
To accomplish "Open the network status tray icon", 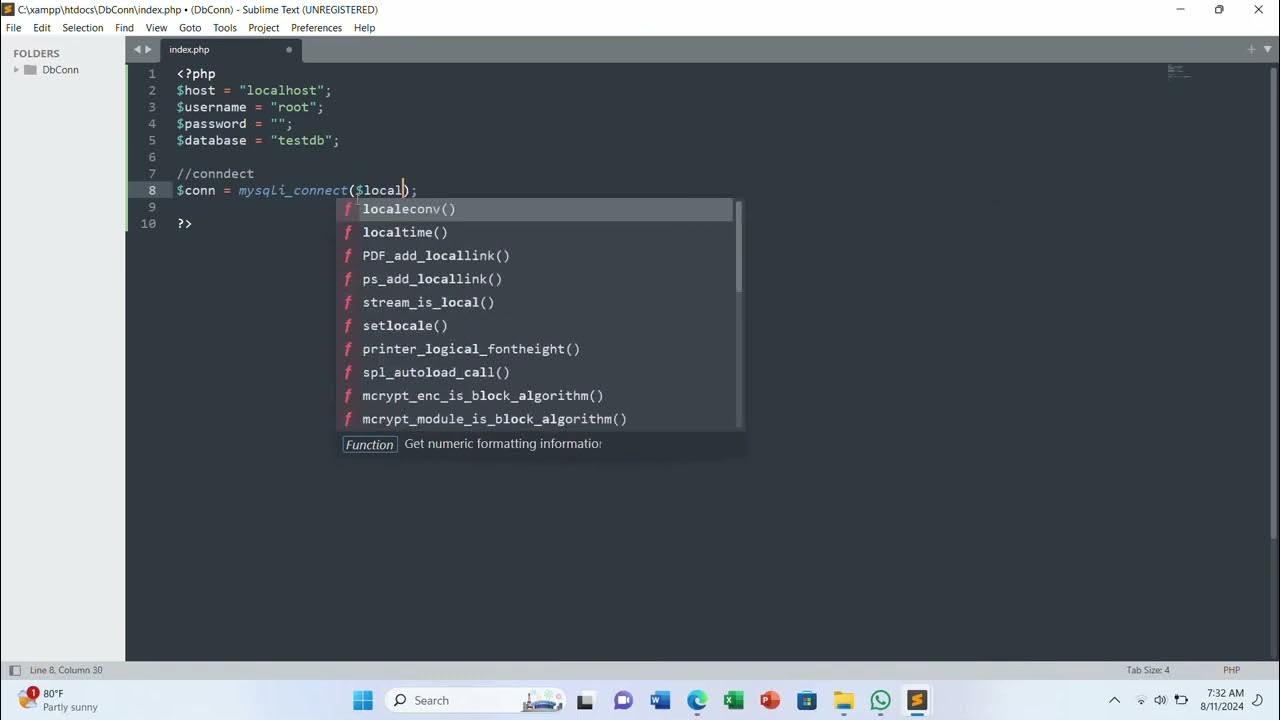I will coord(1141,700).
